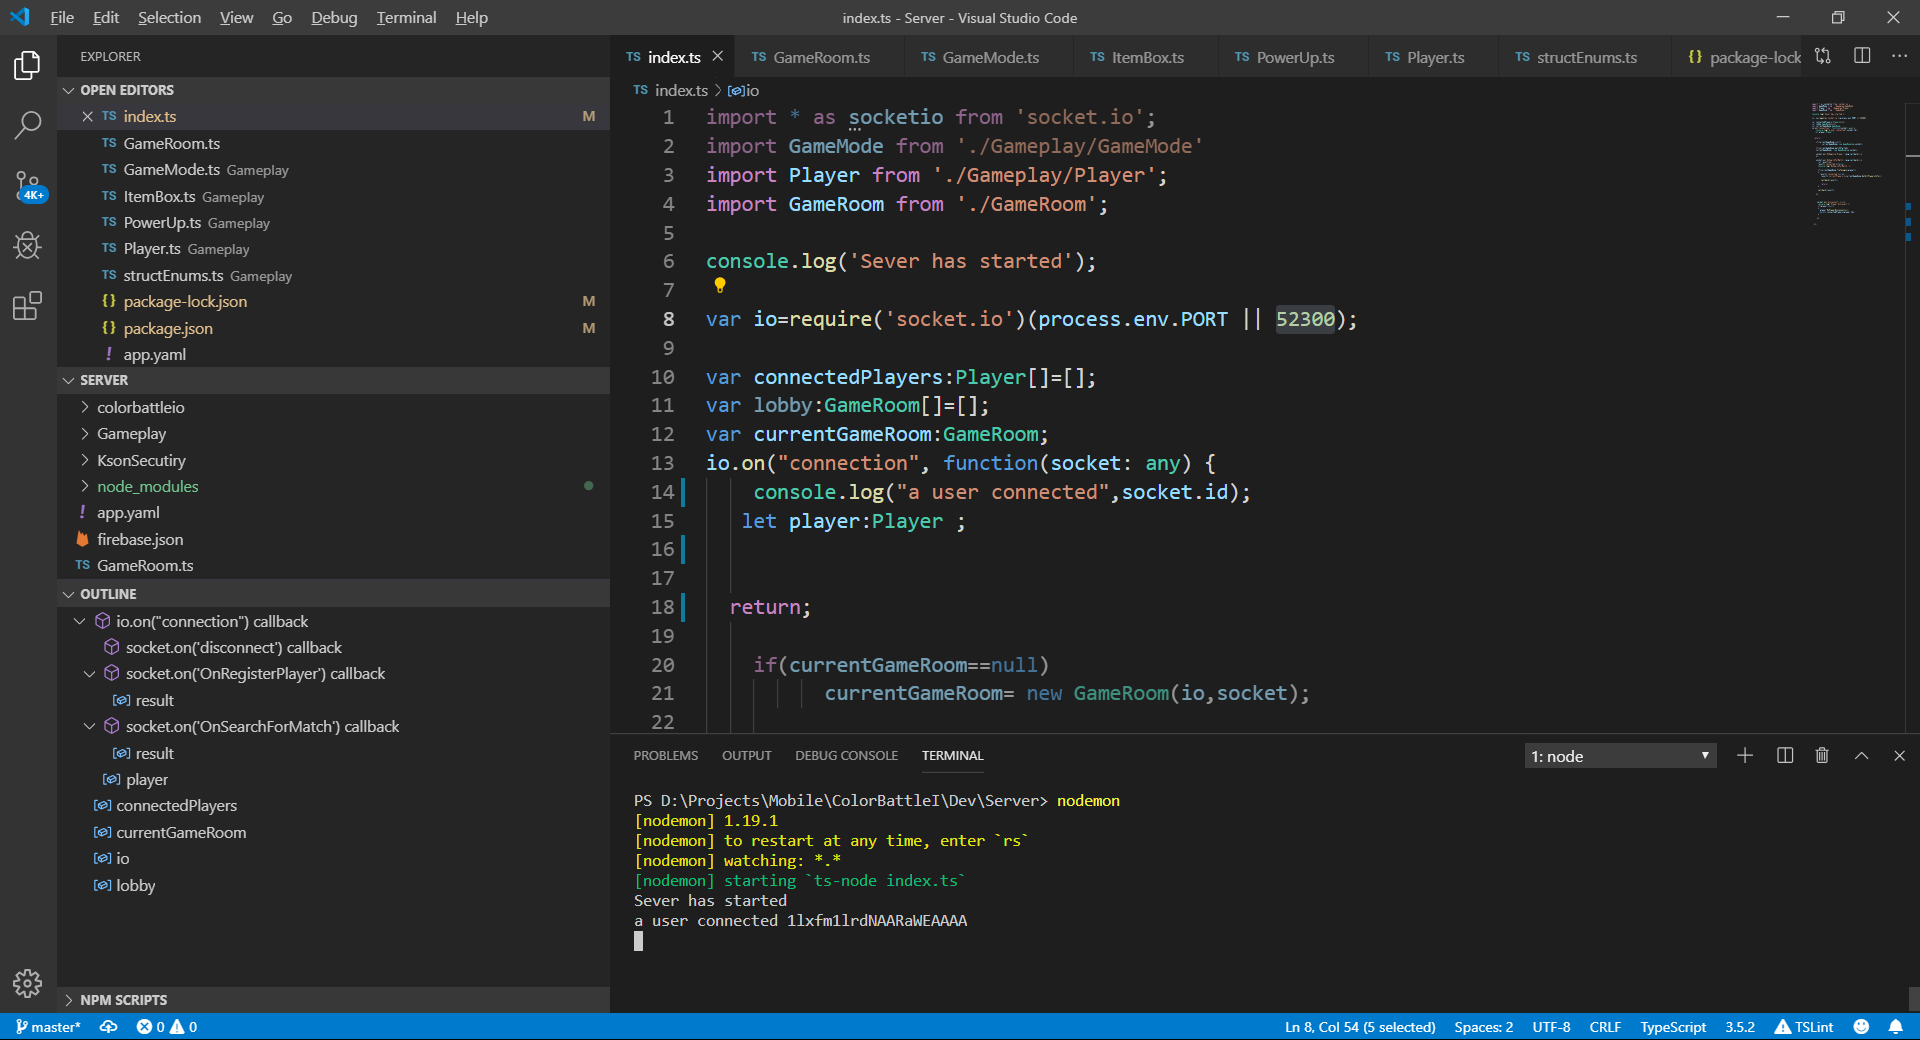Screen dimensions: 1920x1040
Task: Click the lightbulb code action icon
Action: pyautogui.click(x=720, y=286)
